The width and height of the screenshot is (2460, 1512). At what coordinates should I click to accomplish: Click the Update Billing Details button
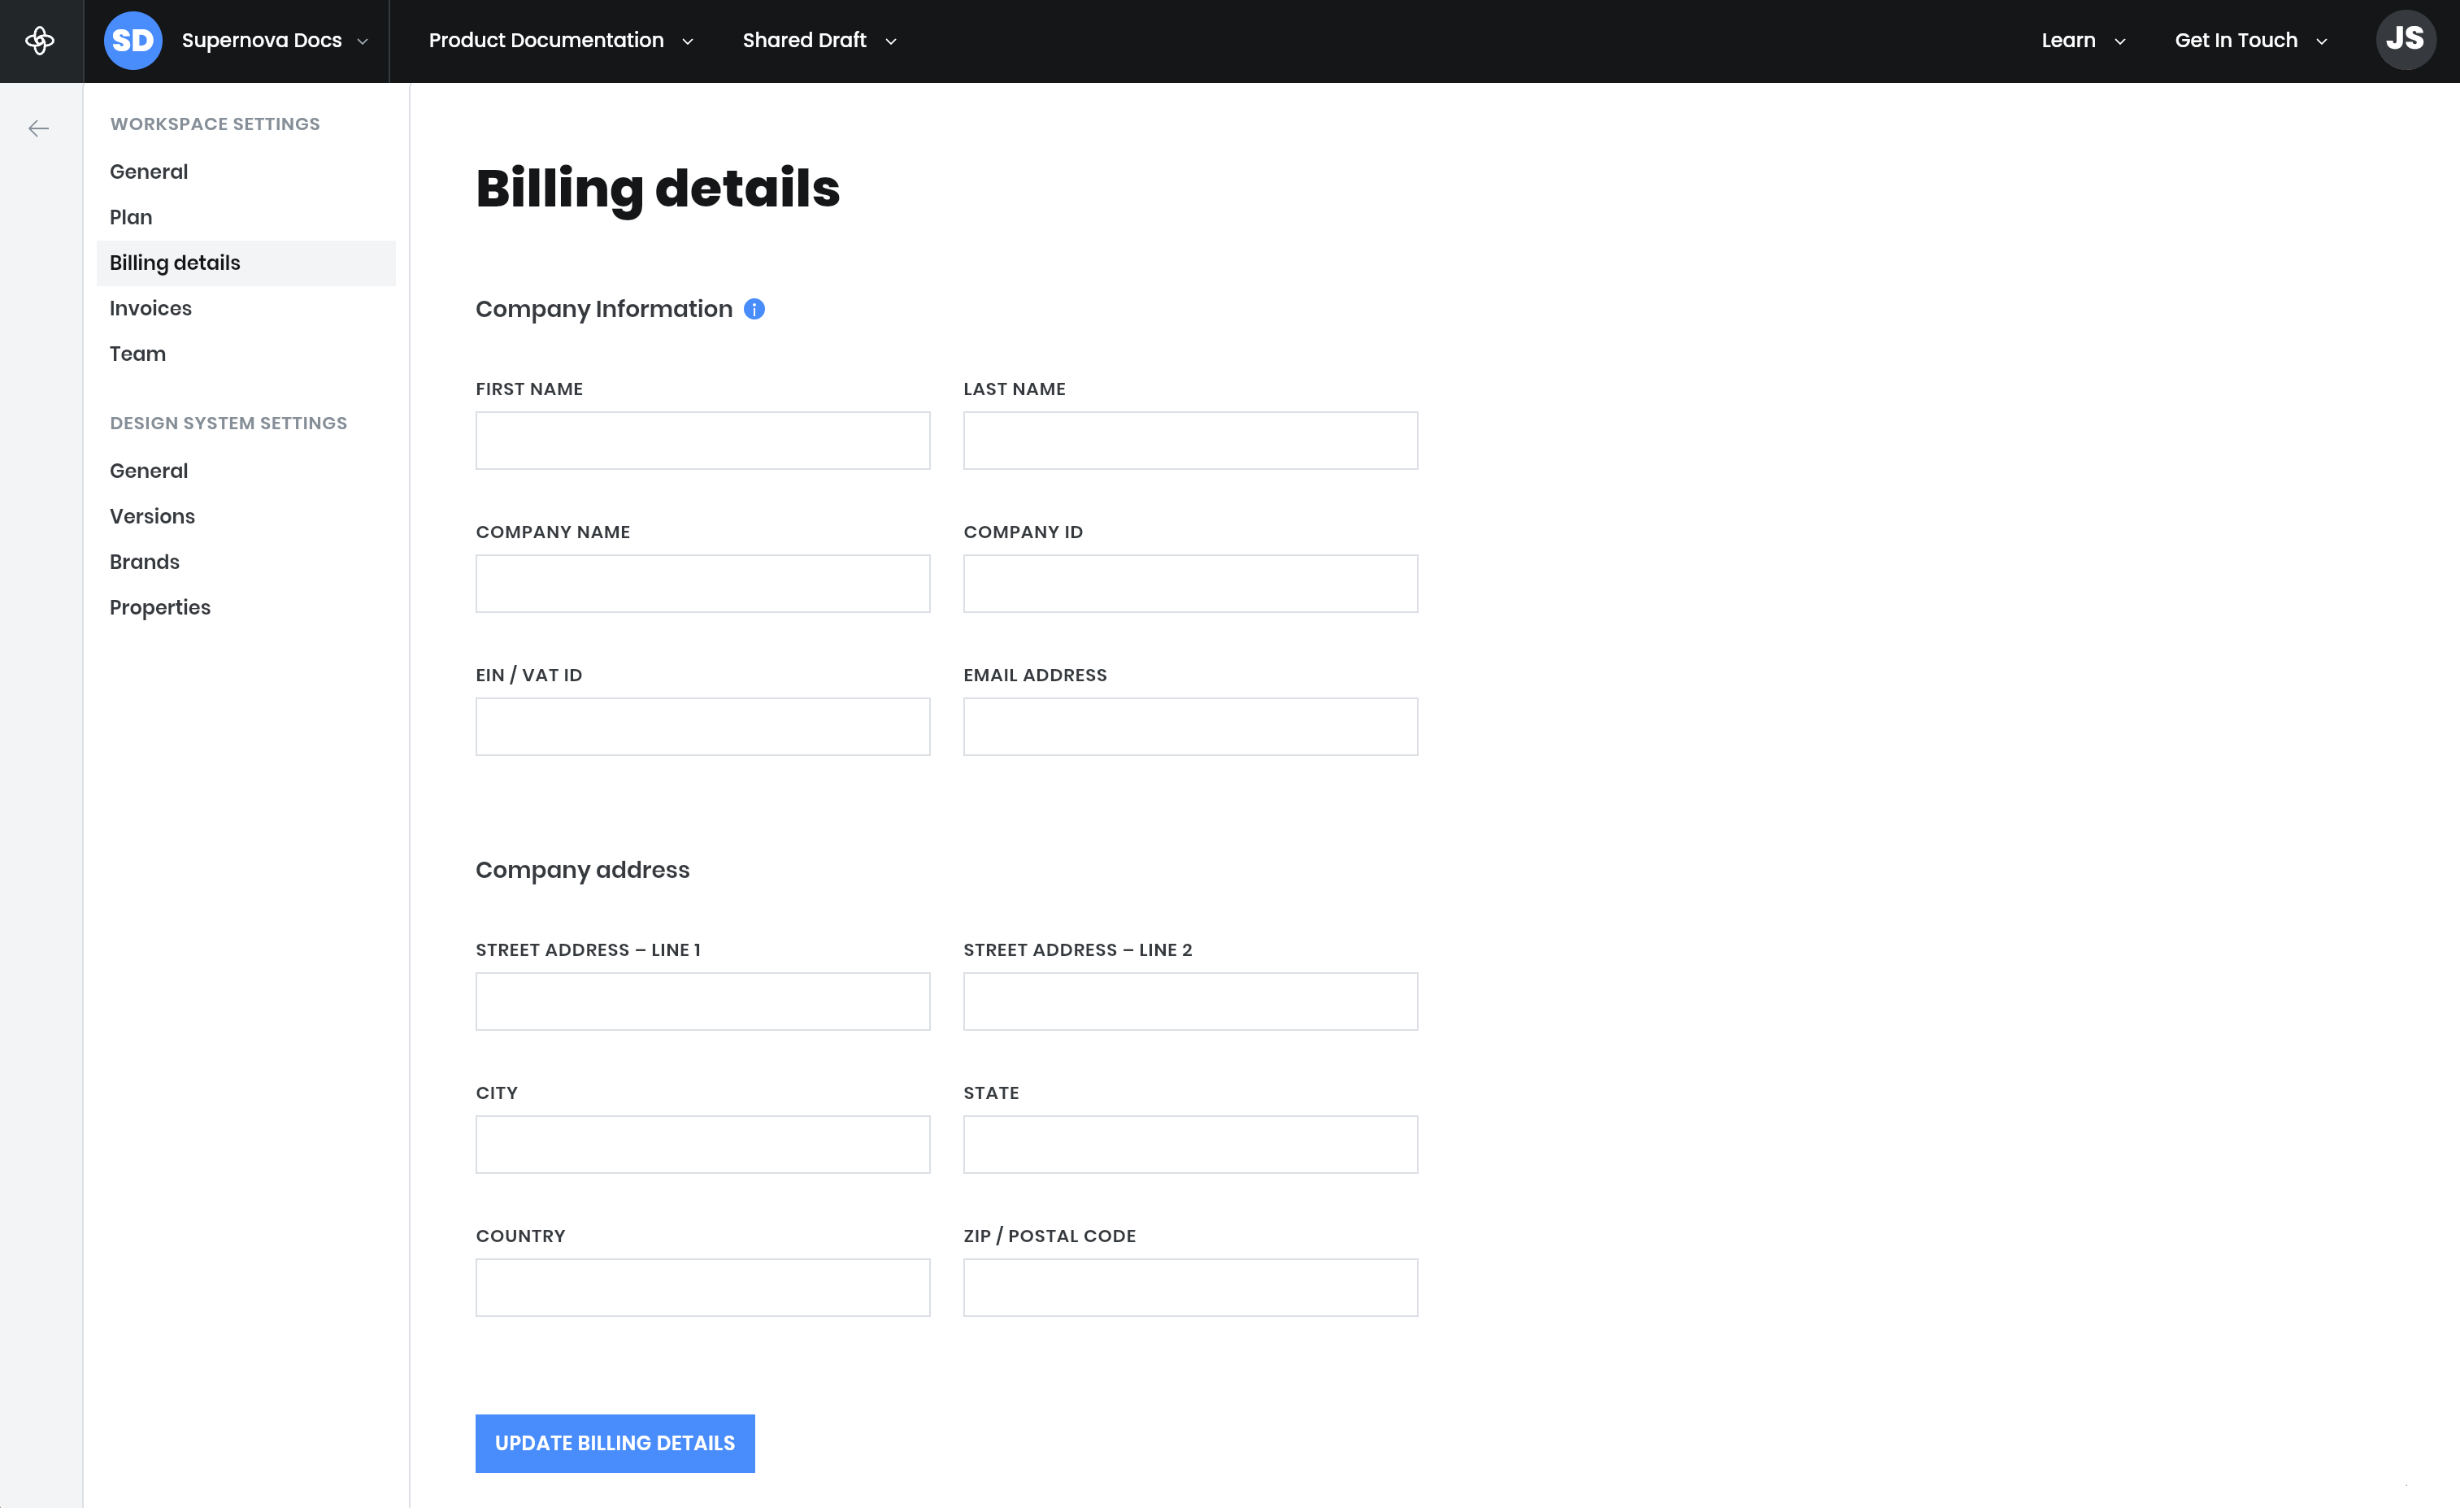pyautogui.click(x=615, y=1443)
